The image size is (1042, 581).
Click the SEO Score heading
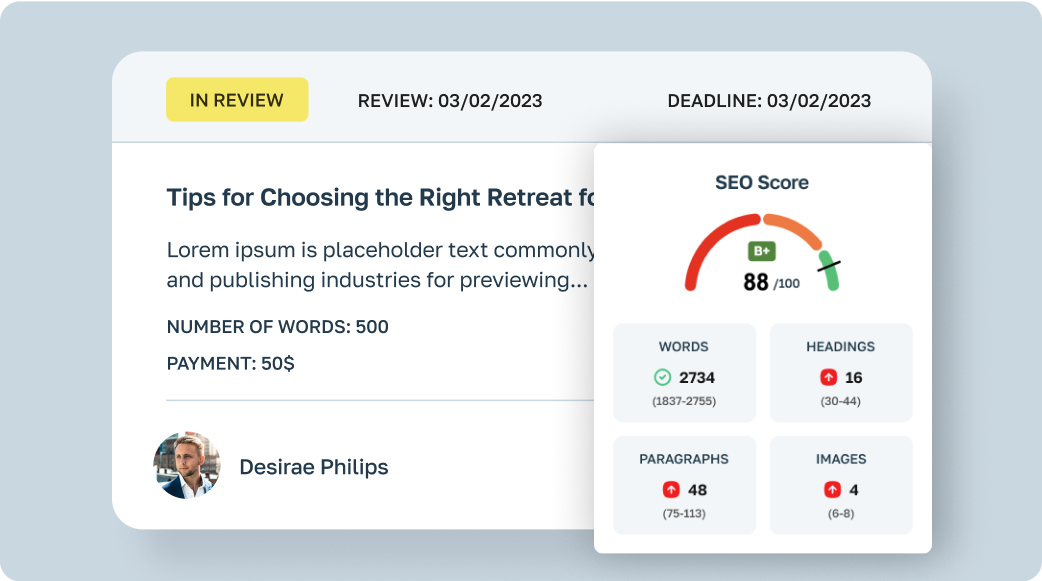[762, 182]
